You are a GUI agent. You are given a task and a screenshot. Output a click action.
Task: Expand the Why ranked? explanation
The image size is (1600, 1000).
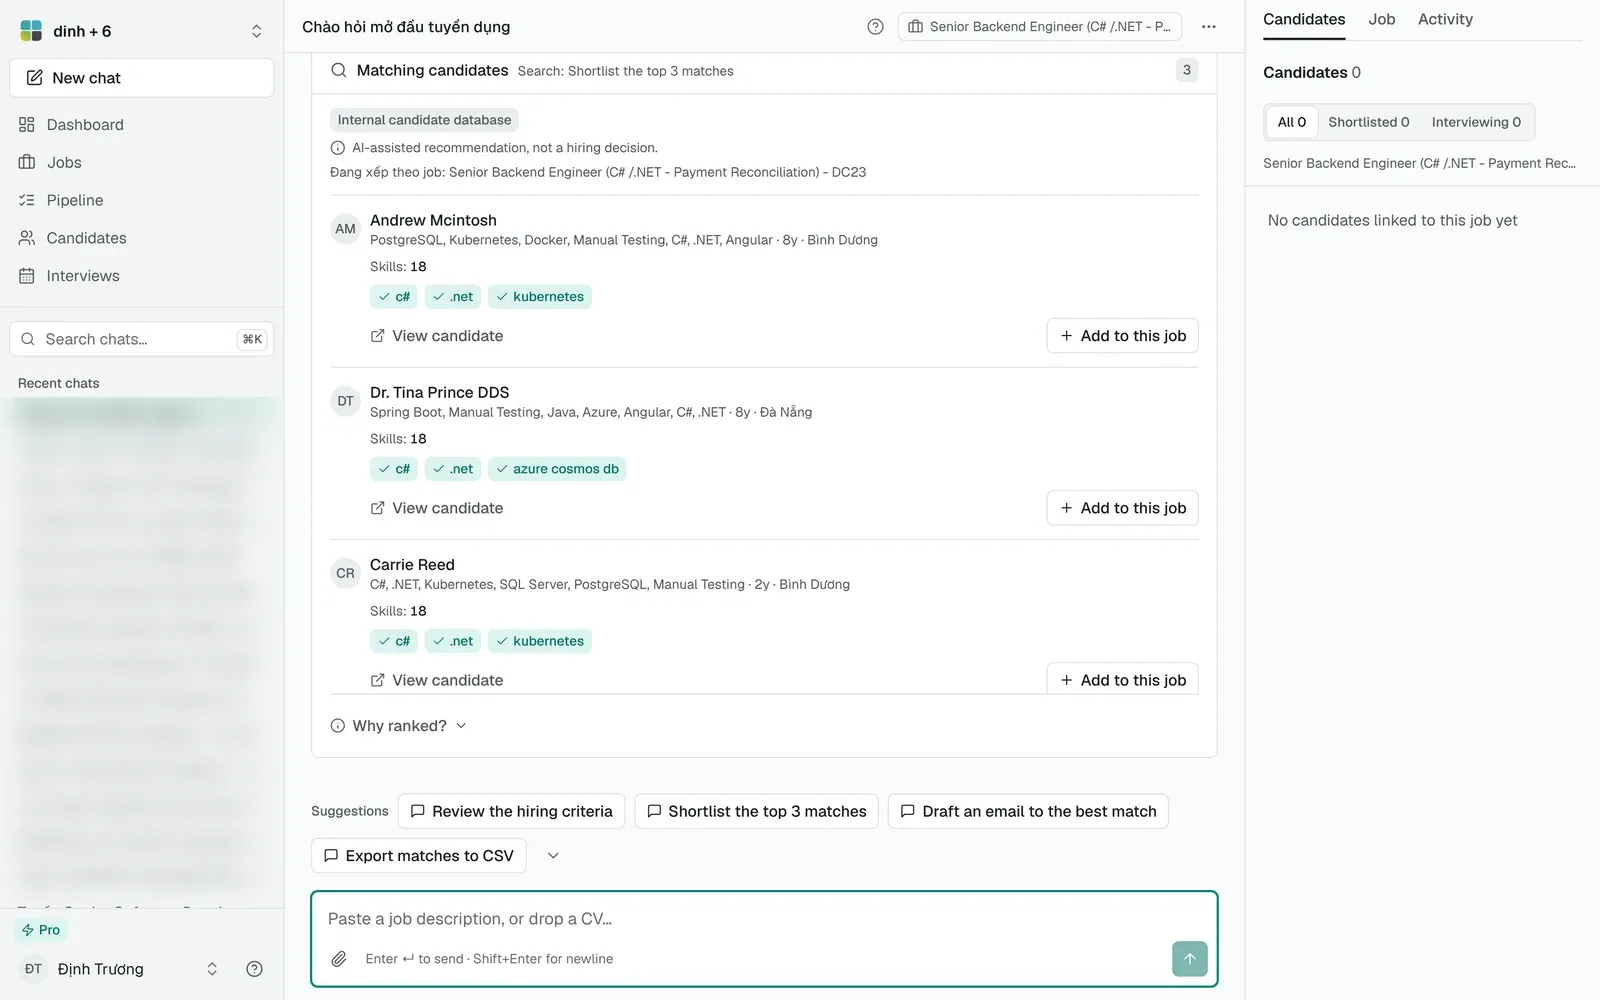(x=399, y=726)
